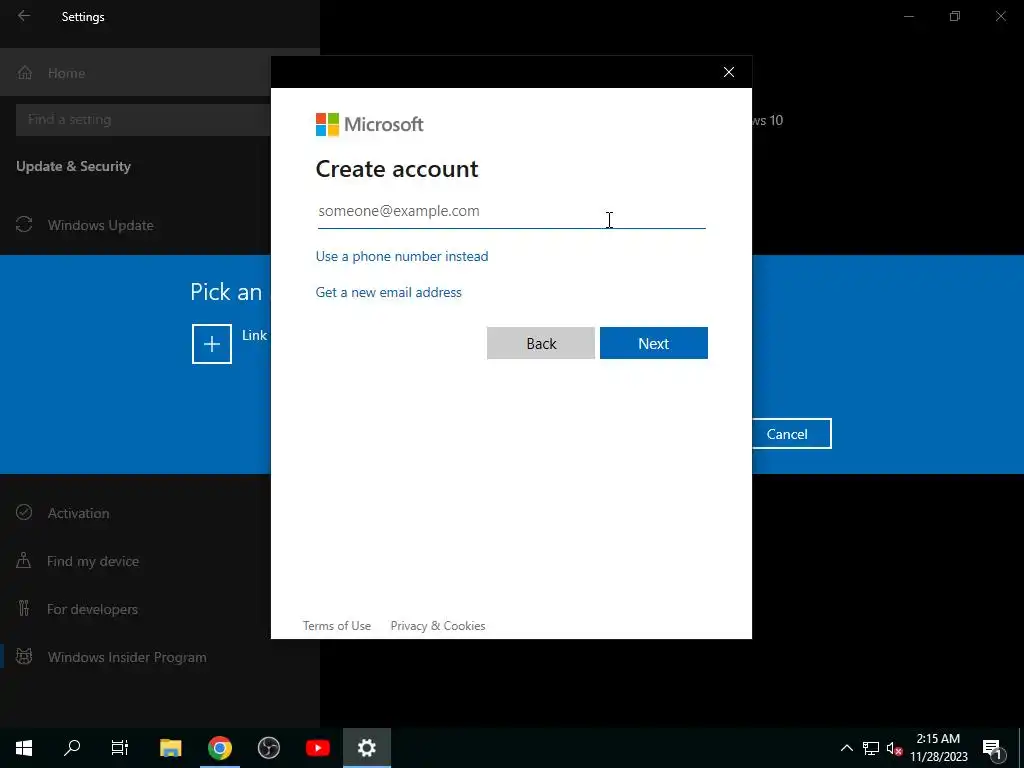
Task: Open the notification Action Center
Action: [992, 748]
